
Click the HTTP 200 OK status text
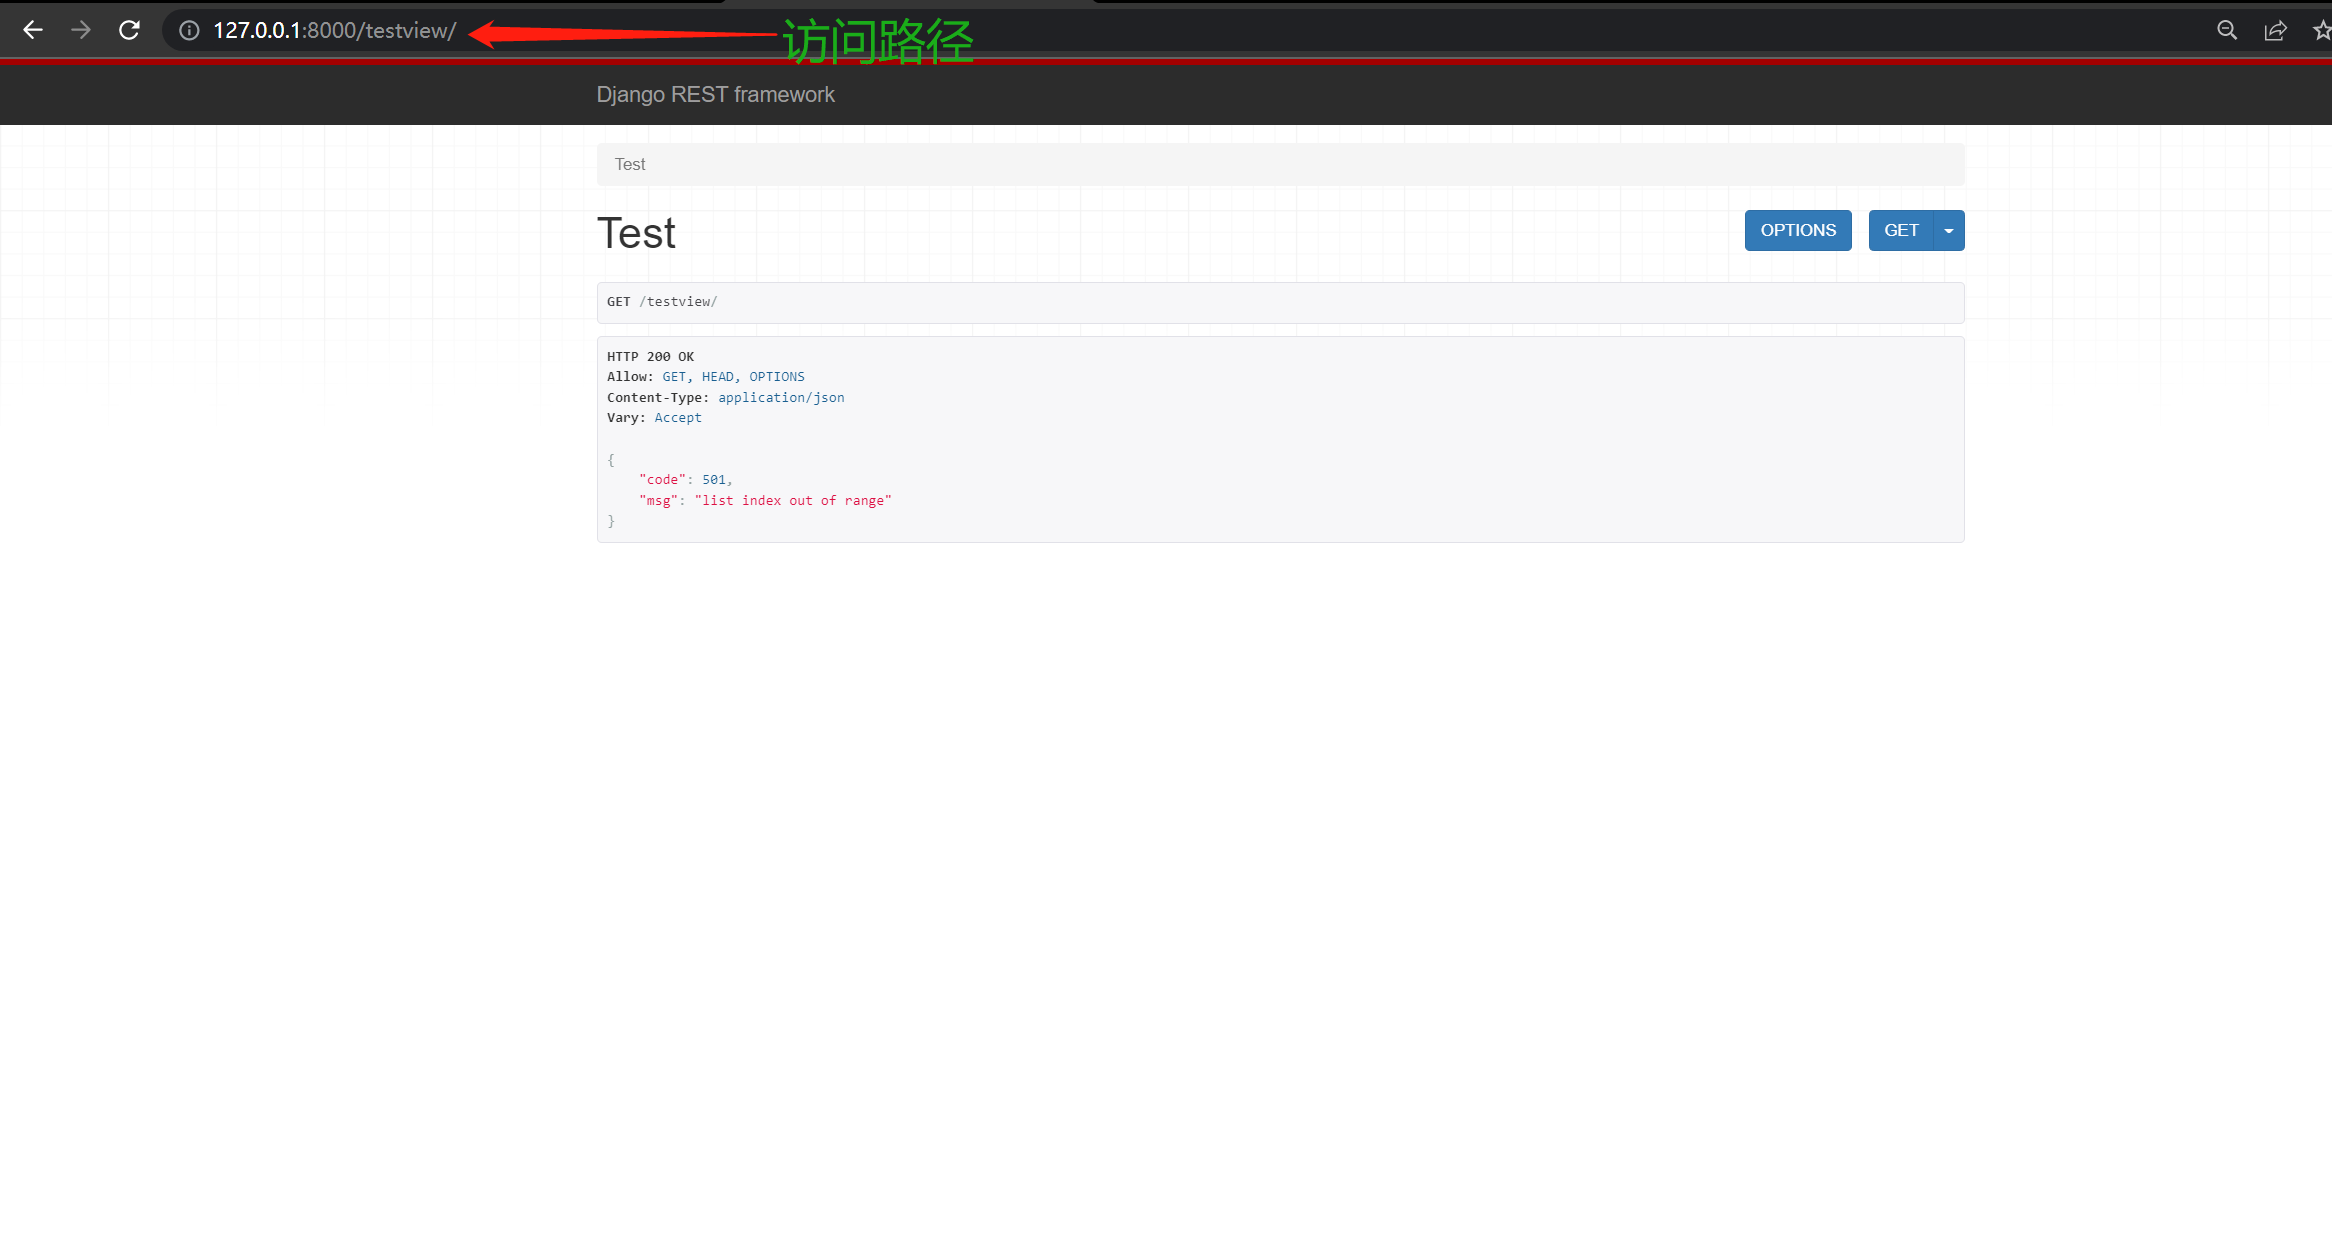[650, 356]
